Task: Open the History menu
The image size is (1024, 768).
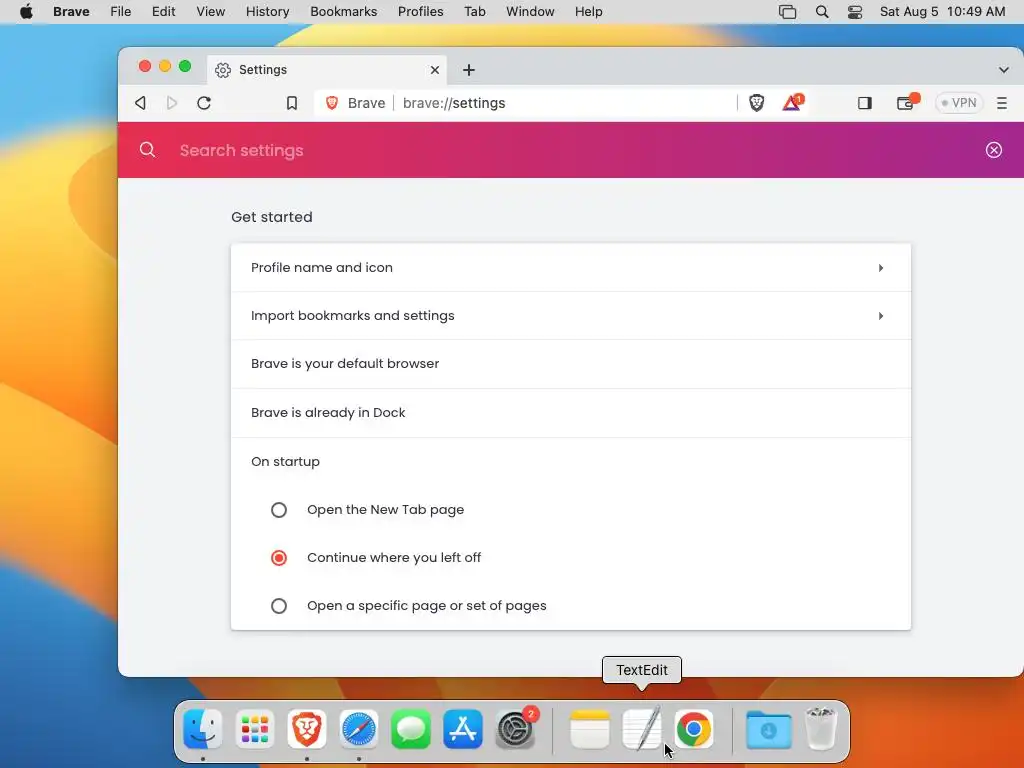Action: (x=267, y=12)
